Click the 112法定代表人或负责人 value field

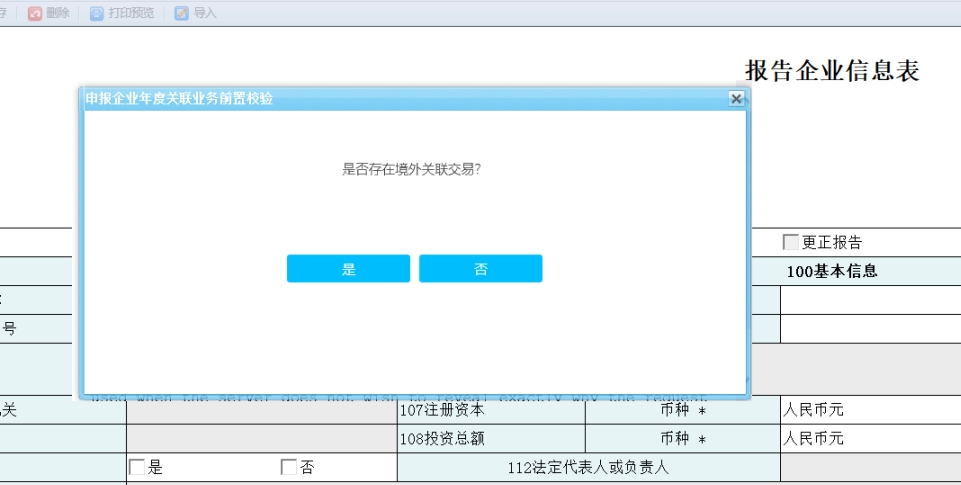point(869,467)
